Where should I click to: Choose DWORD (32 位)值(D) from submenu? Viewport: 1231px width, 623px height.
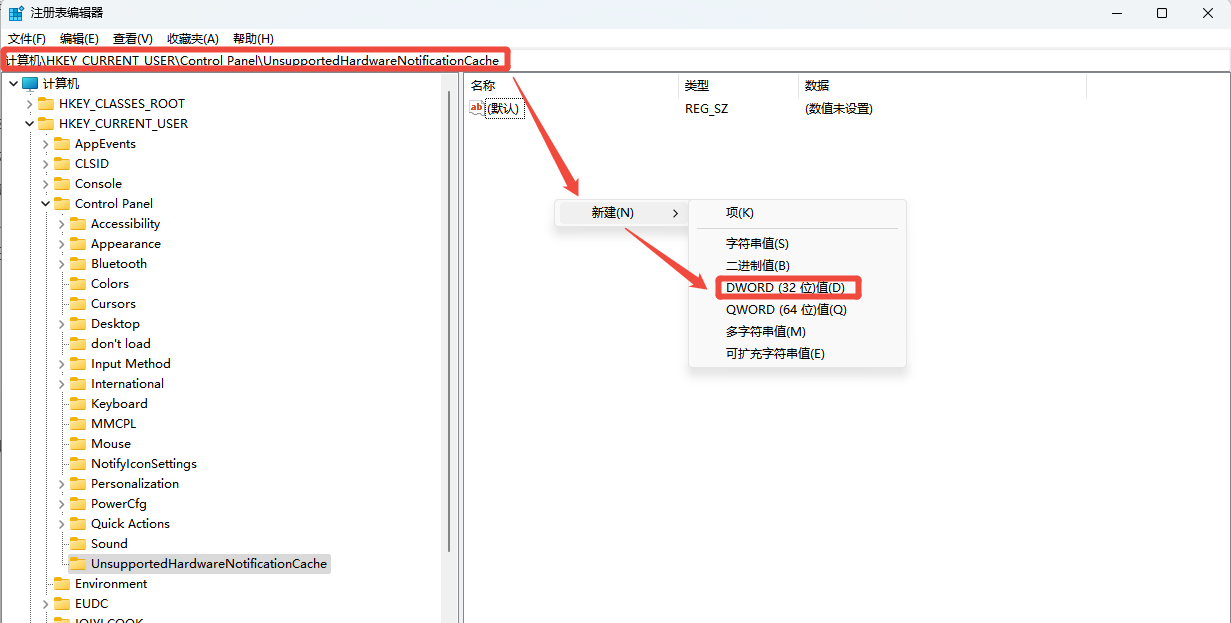click(785, 288)
